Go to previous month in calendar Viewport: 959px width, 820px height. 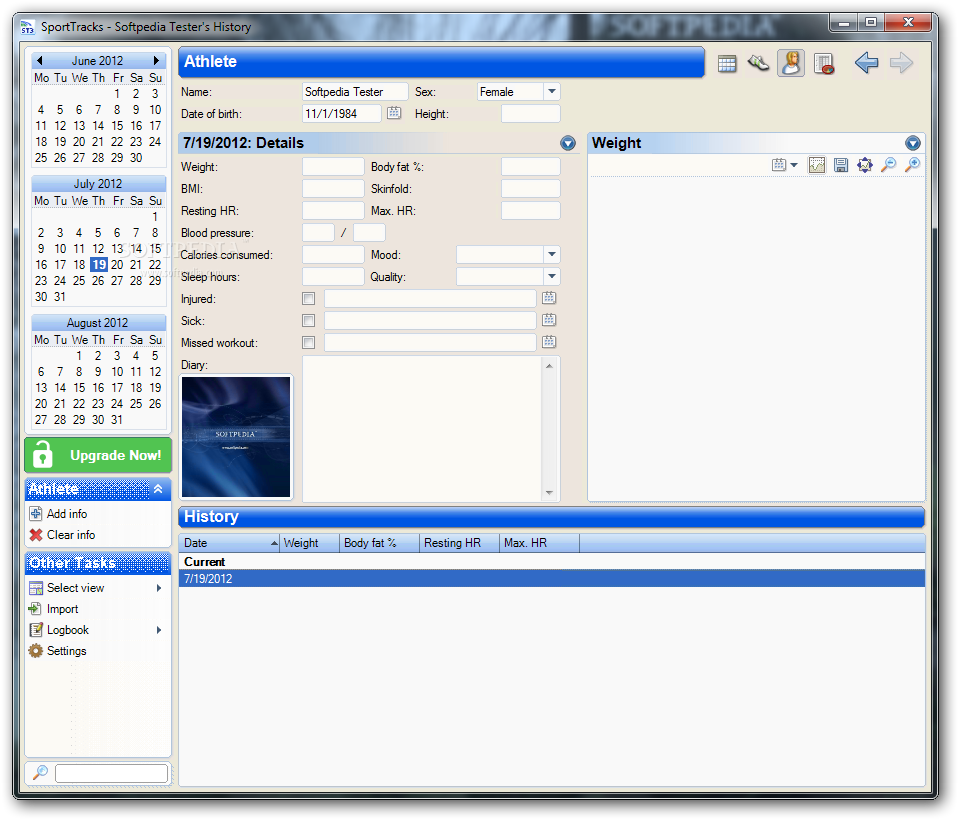pyautogui.click(x=39, y=60)
